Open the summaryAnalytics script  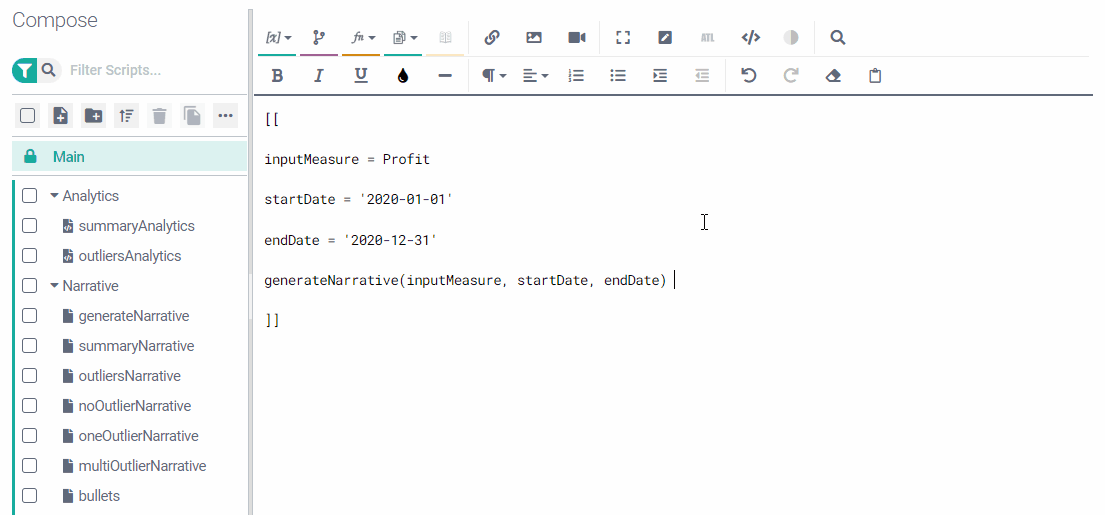136,226
